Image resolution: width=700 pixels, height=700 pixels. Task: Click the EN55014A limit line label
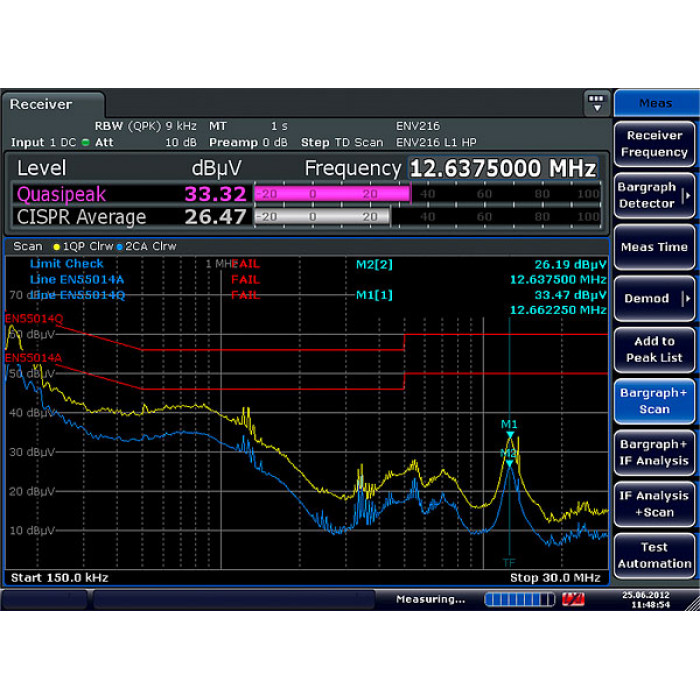point(33,358)
